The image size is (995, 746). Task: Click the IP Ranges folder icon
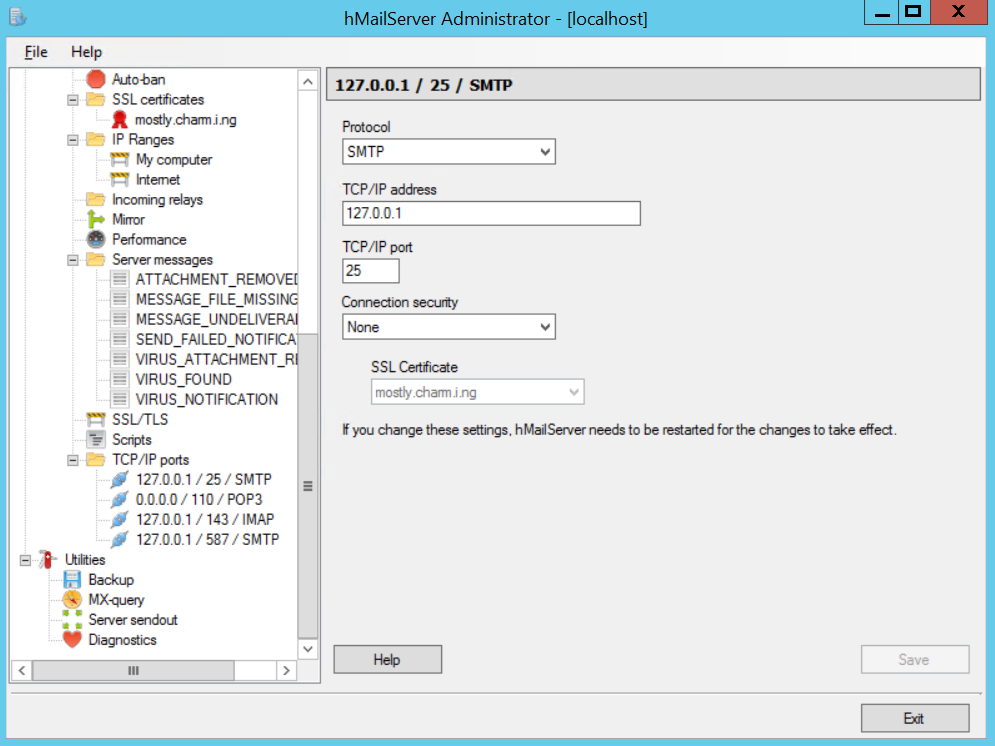pyautogui.click(x=96, y=140)
